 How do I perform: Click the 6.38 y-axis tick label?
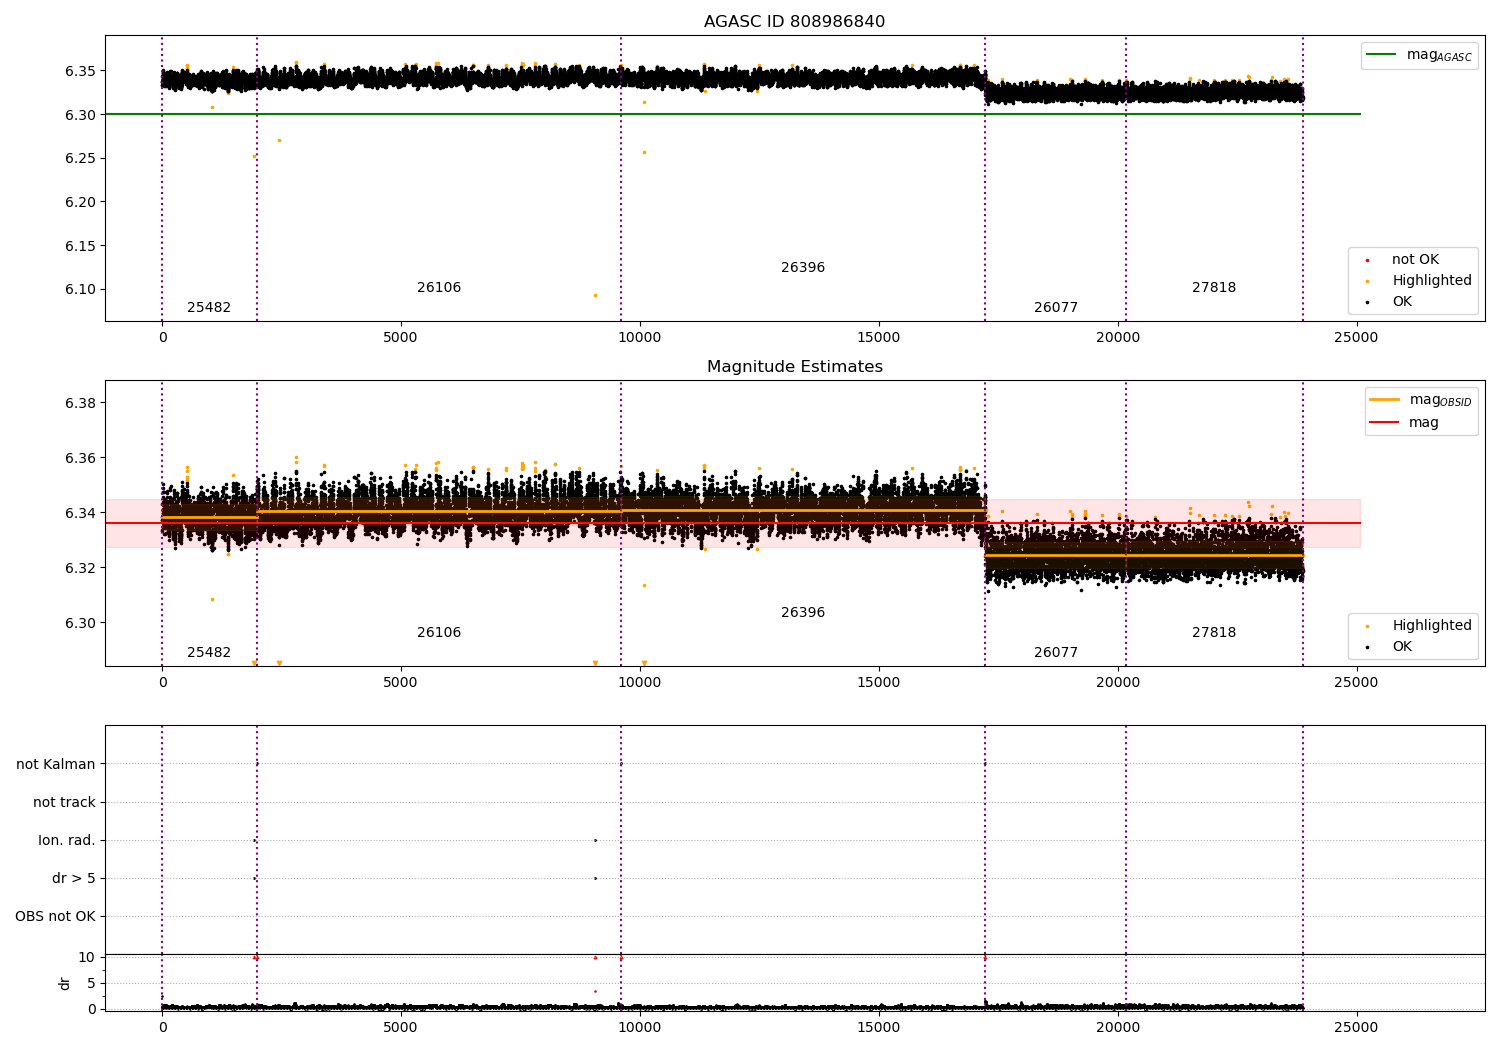(81, 403)
